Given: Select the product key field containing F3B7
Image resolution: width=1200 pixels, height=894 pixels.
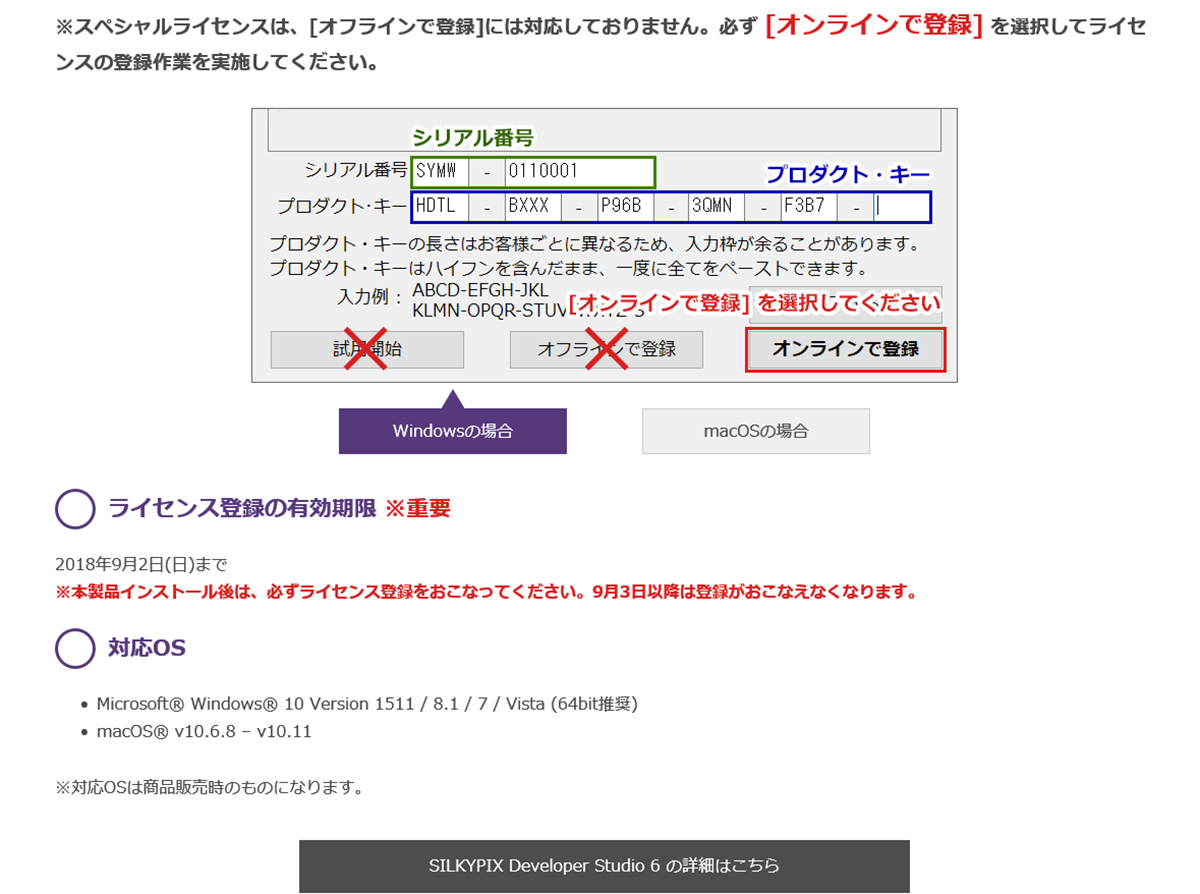Looking at the screenshot, I should point(810,207).
